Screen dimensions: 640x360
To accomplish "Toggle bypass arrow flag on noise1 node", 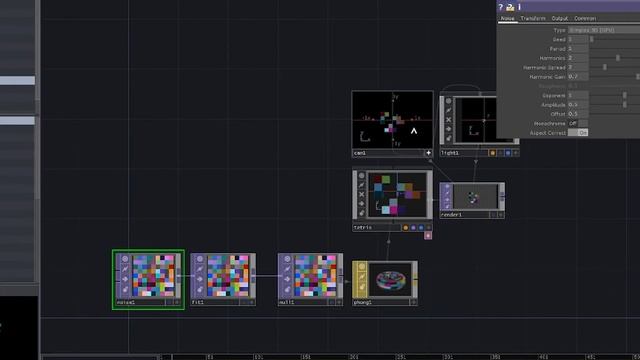I will pos(125,280).
